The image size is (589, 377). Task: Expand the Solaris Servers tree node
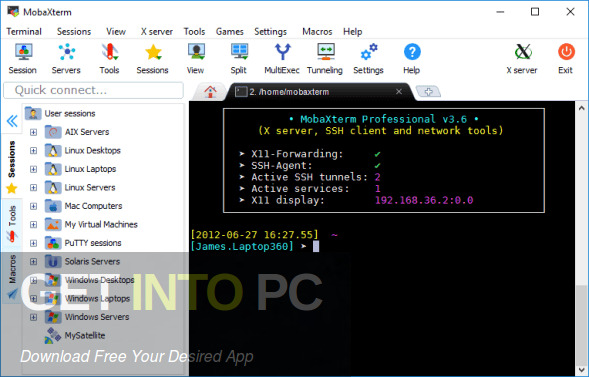(33, 261)
